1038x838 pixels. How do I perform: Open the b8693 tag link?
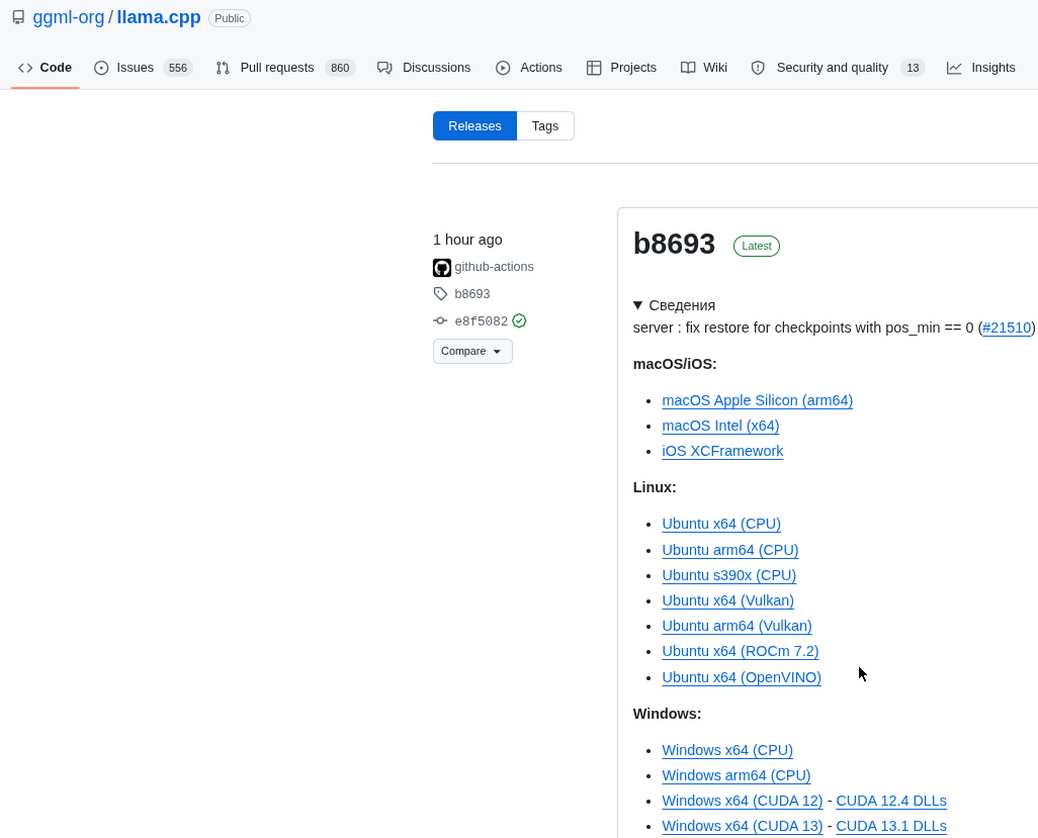(472, 293)
